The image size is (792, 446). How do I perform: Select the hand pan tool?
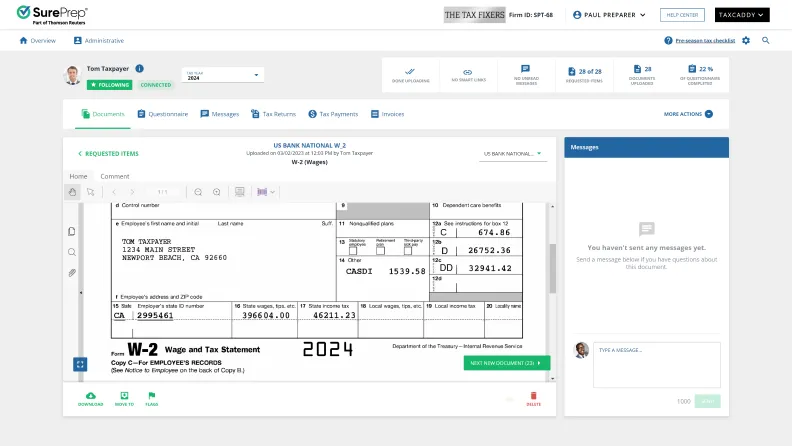(72, 191)
